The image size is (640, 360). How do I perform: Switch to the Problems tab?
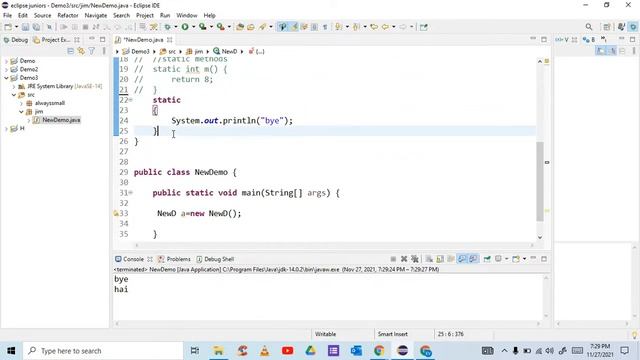tap(175, 259)
